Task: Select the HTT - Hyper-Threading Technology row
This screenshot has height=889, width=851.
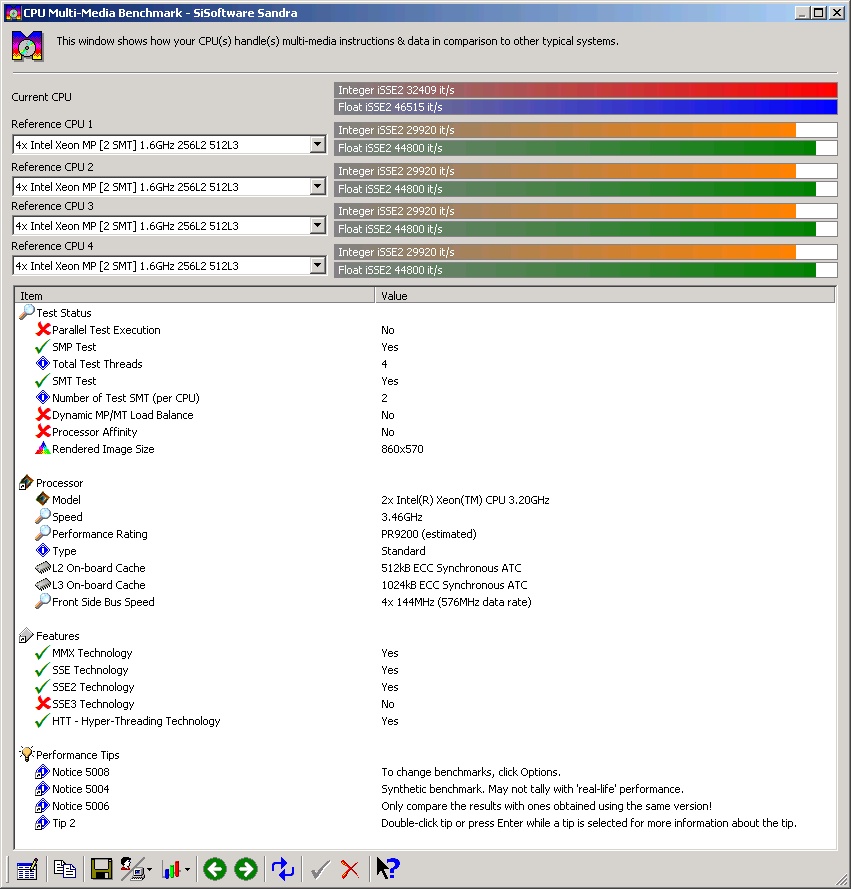Action: pyautogui.click(x=425, y=721)
